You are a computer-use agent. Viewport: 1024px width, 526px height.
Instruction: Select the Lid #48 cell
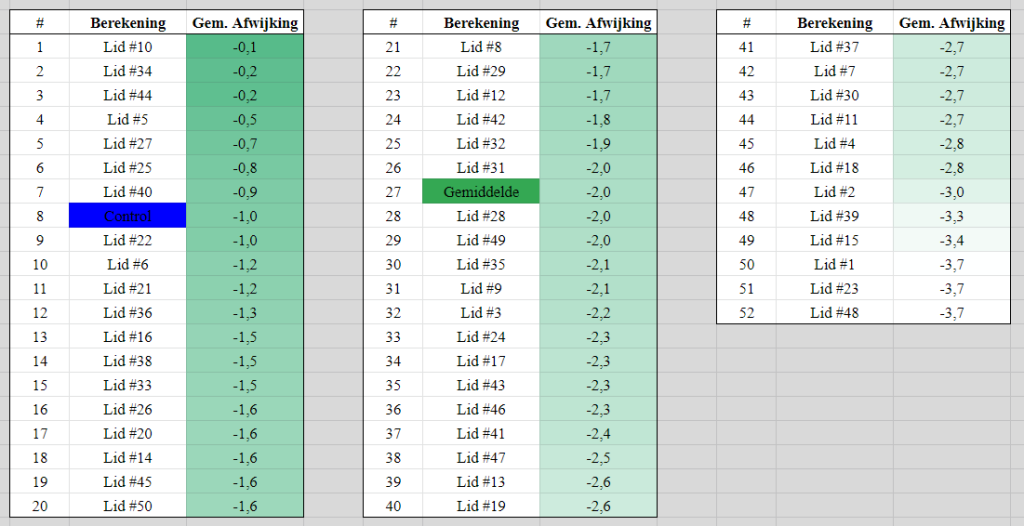(x=835, y=312)
